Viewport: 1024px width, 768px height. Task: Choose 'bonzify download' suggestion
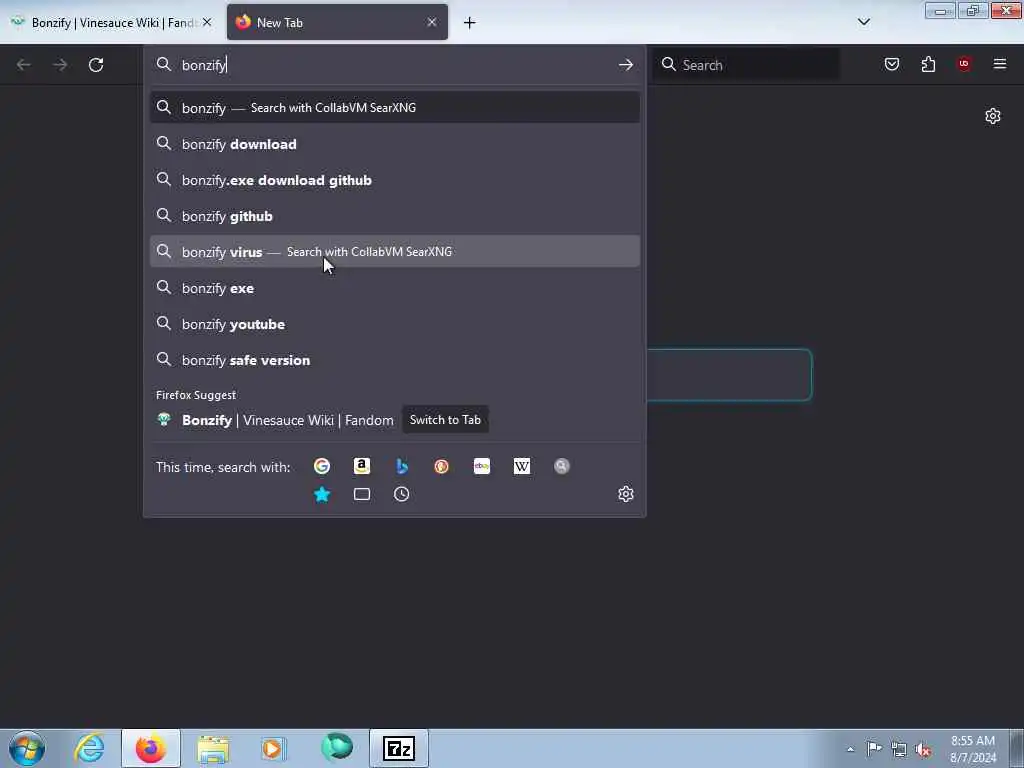pyautogui.click(x=394, y=144)
